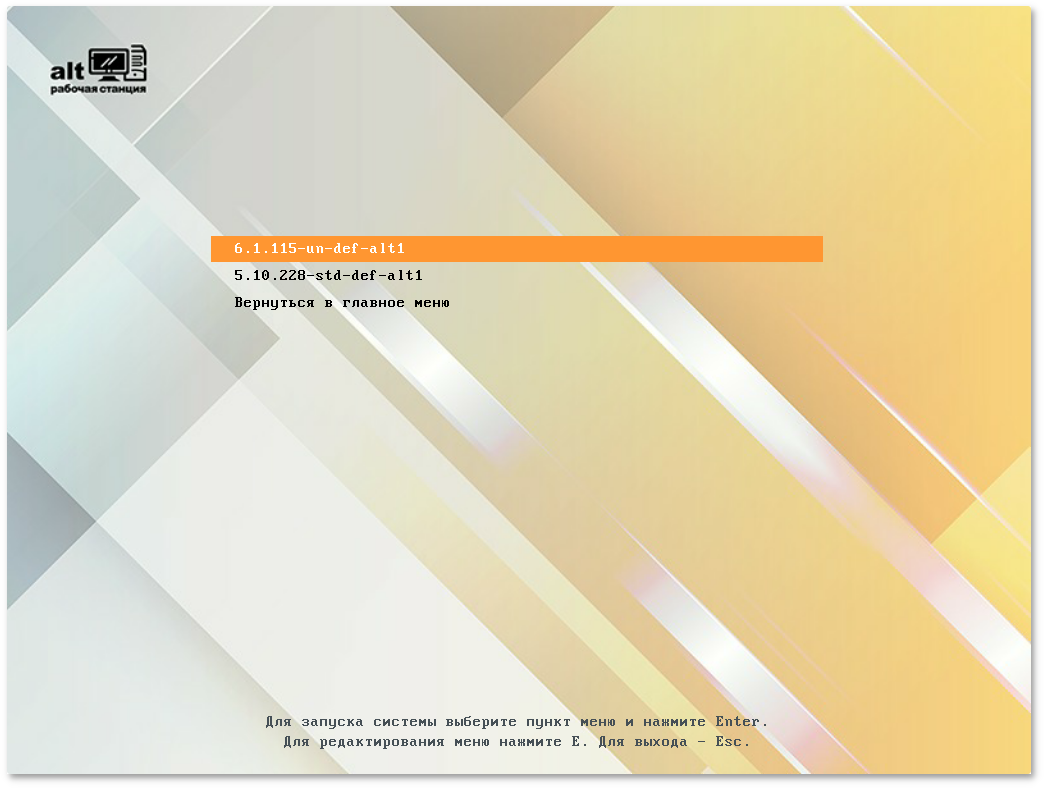The image size is (1044, 788).
Task: Click "Esc." at the end of the hint line
Action: (x=732, y=742)
